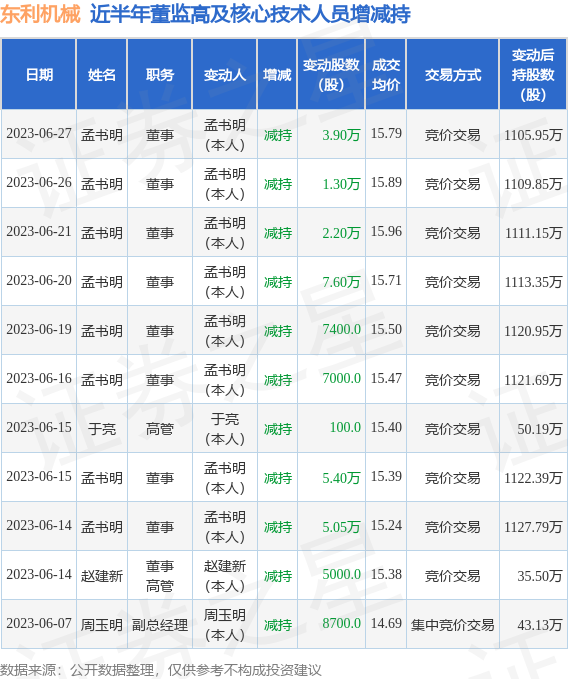This screenshot has height=679, width=568.
Task: Click the holdings value 43.13万
Action: [539, 624]
